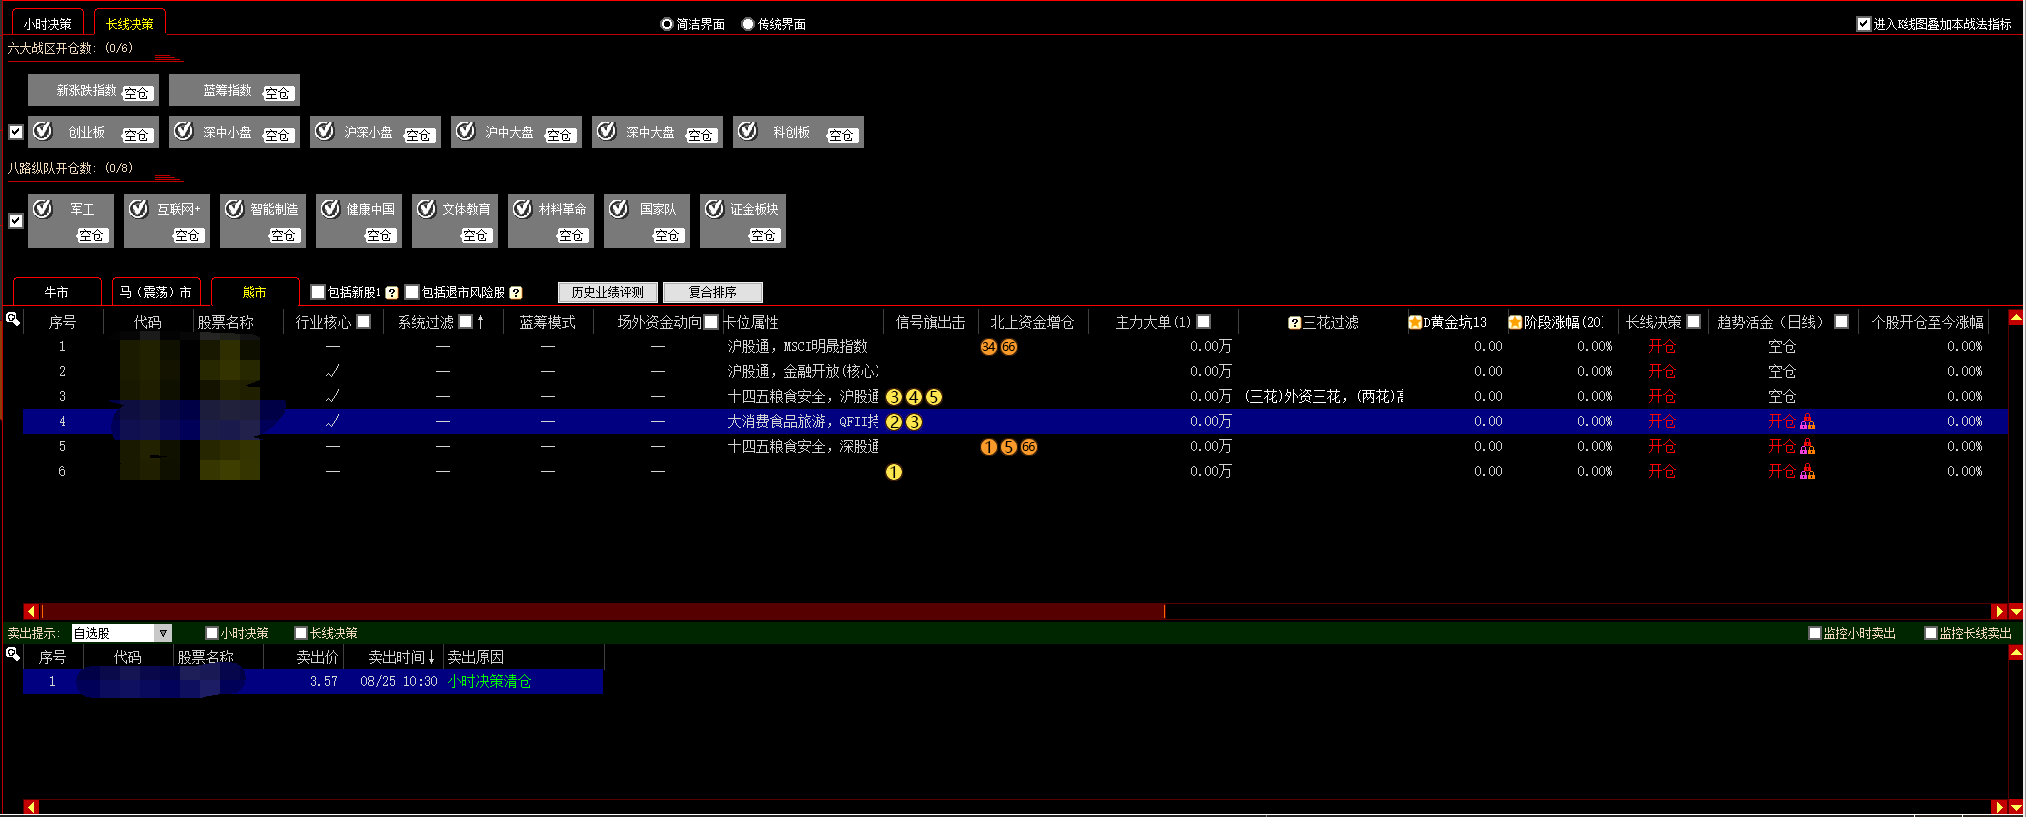Open the 自选股 sell-prompt dropdown
The width and height of the screenshot is (2026, 817).
pos(163,633)
